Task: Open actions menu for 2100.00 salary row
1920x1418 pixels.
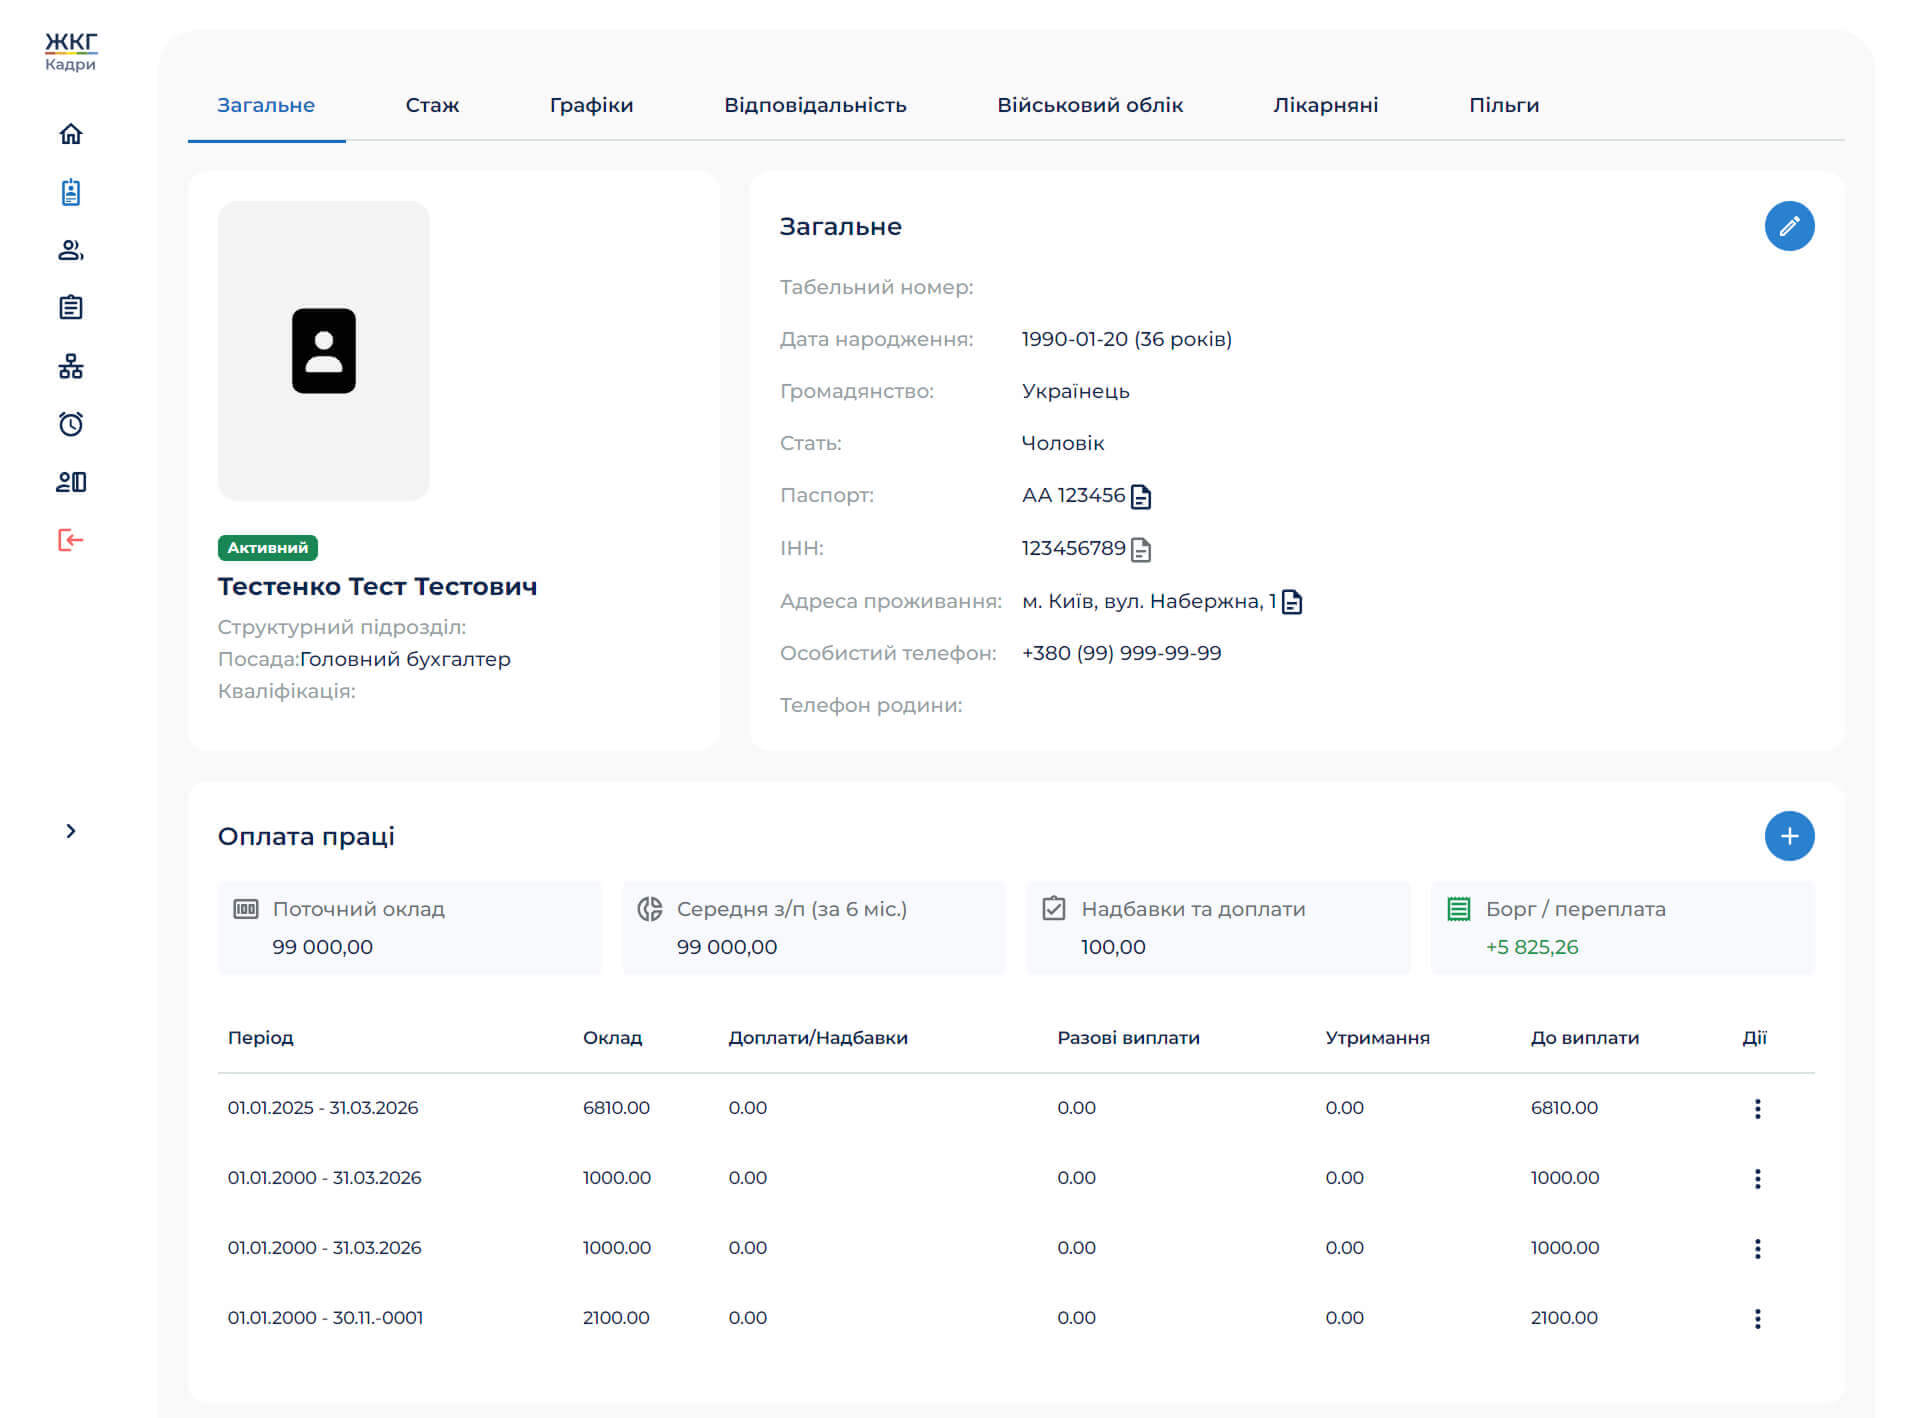Action: click(1757, 1318)
